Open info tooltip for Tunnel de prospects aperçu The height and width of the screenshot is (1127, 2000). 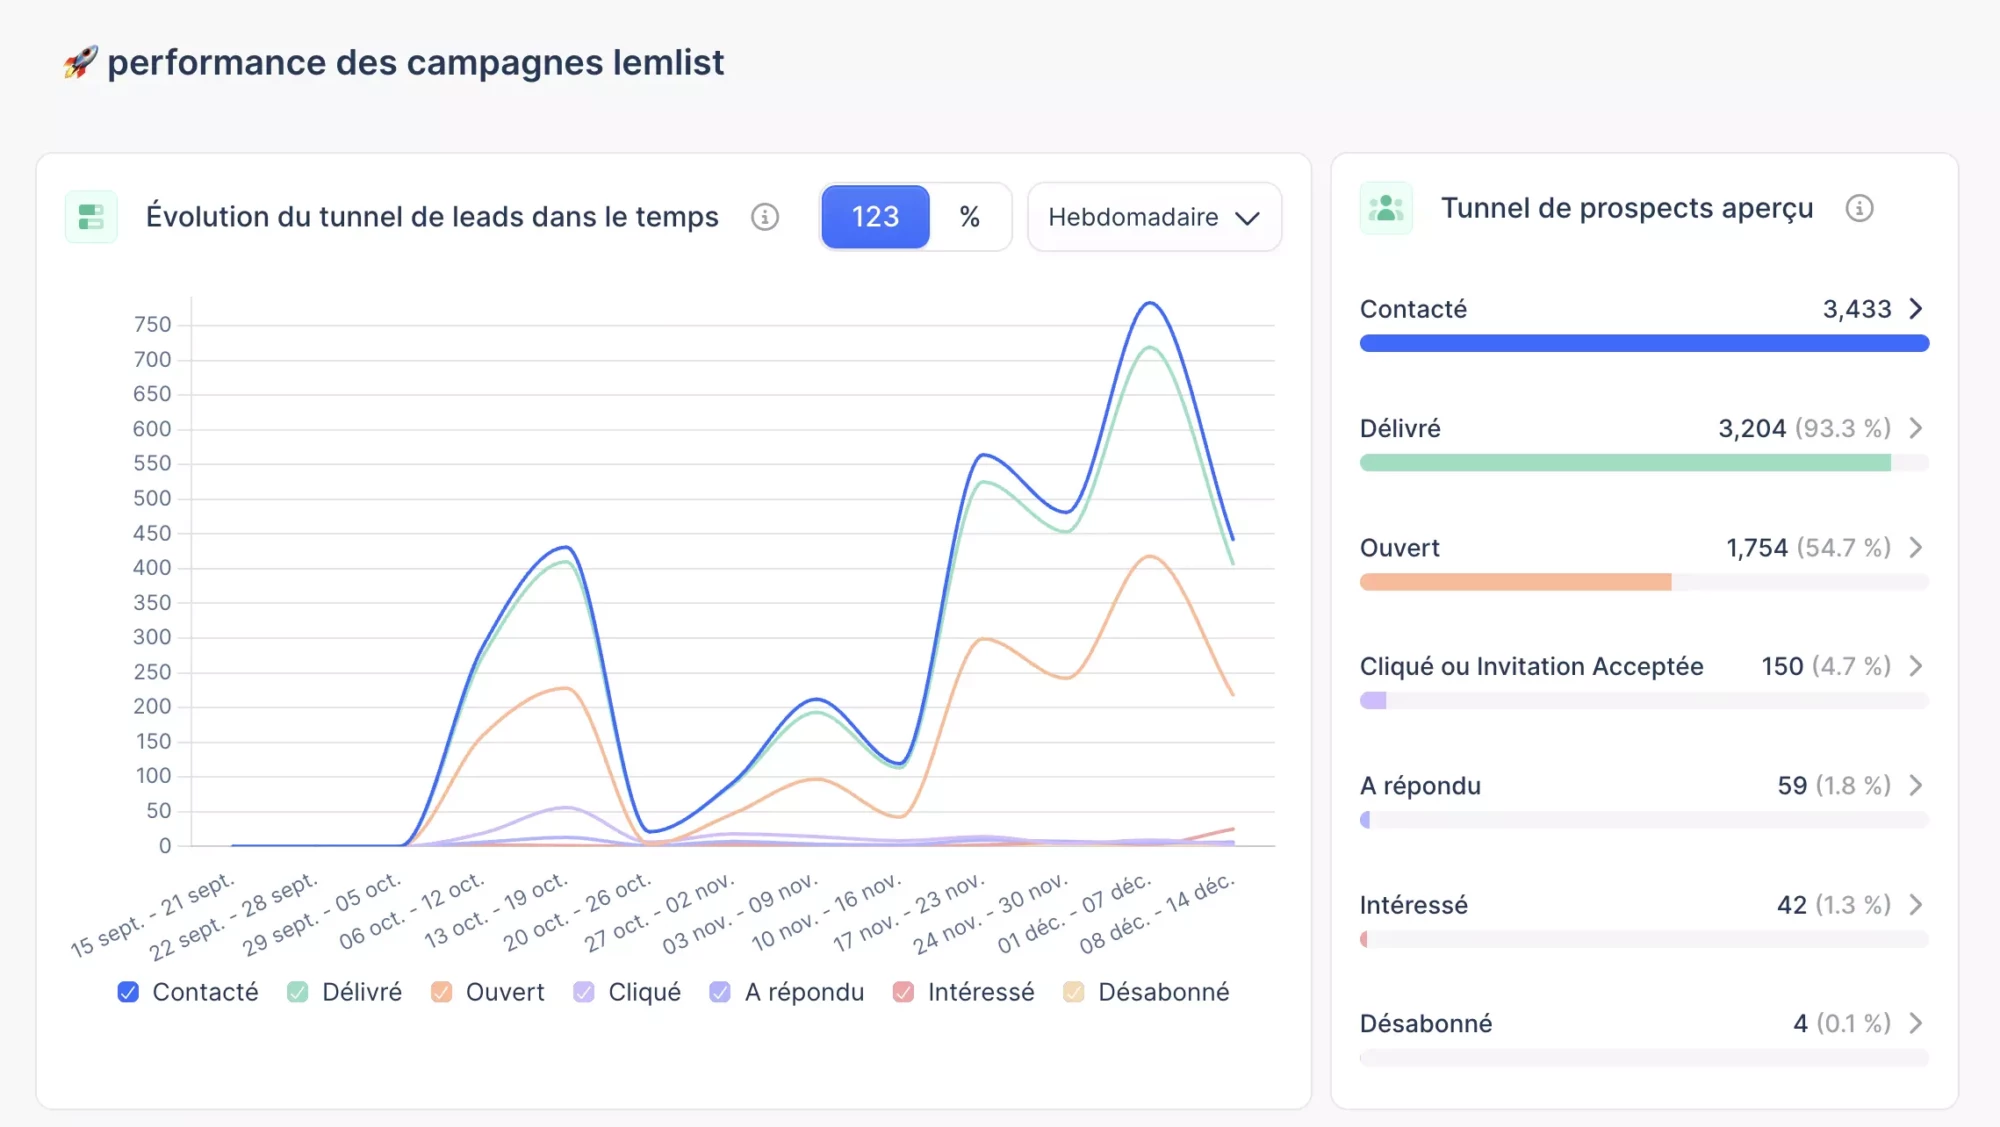pos(1859,208)
